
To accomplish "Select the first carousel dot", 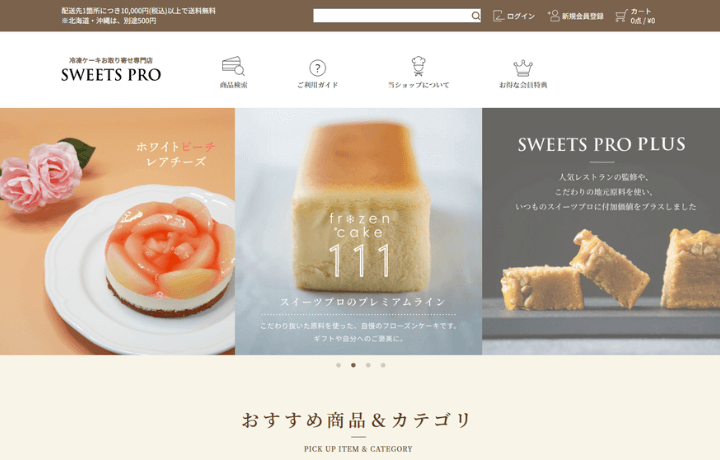I will (338, 365).
